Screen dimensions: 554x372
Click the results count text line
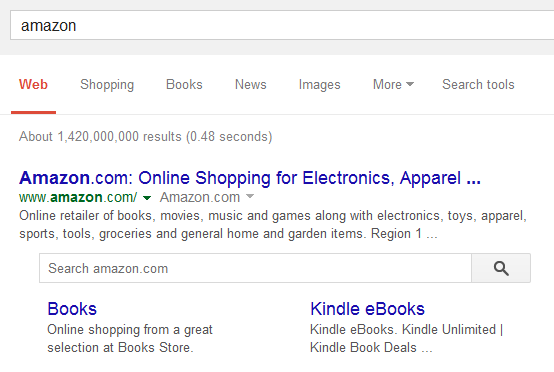pyautogui.click(x=146, y=137)
